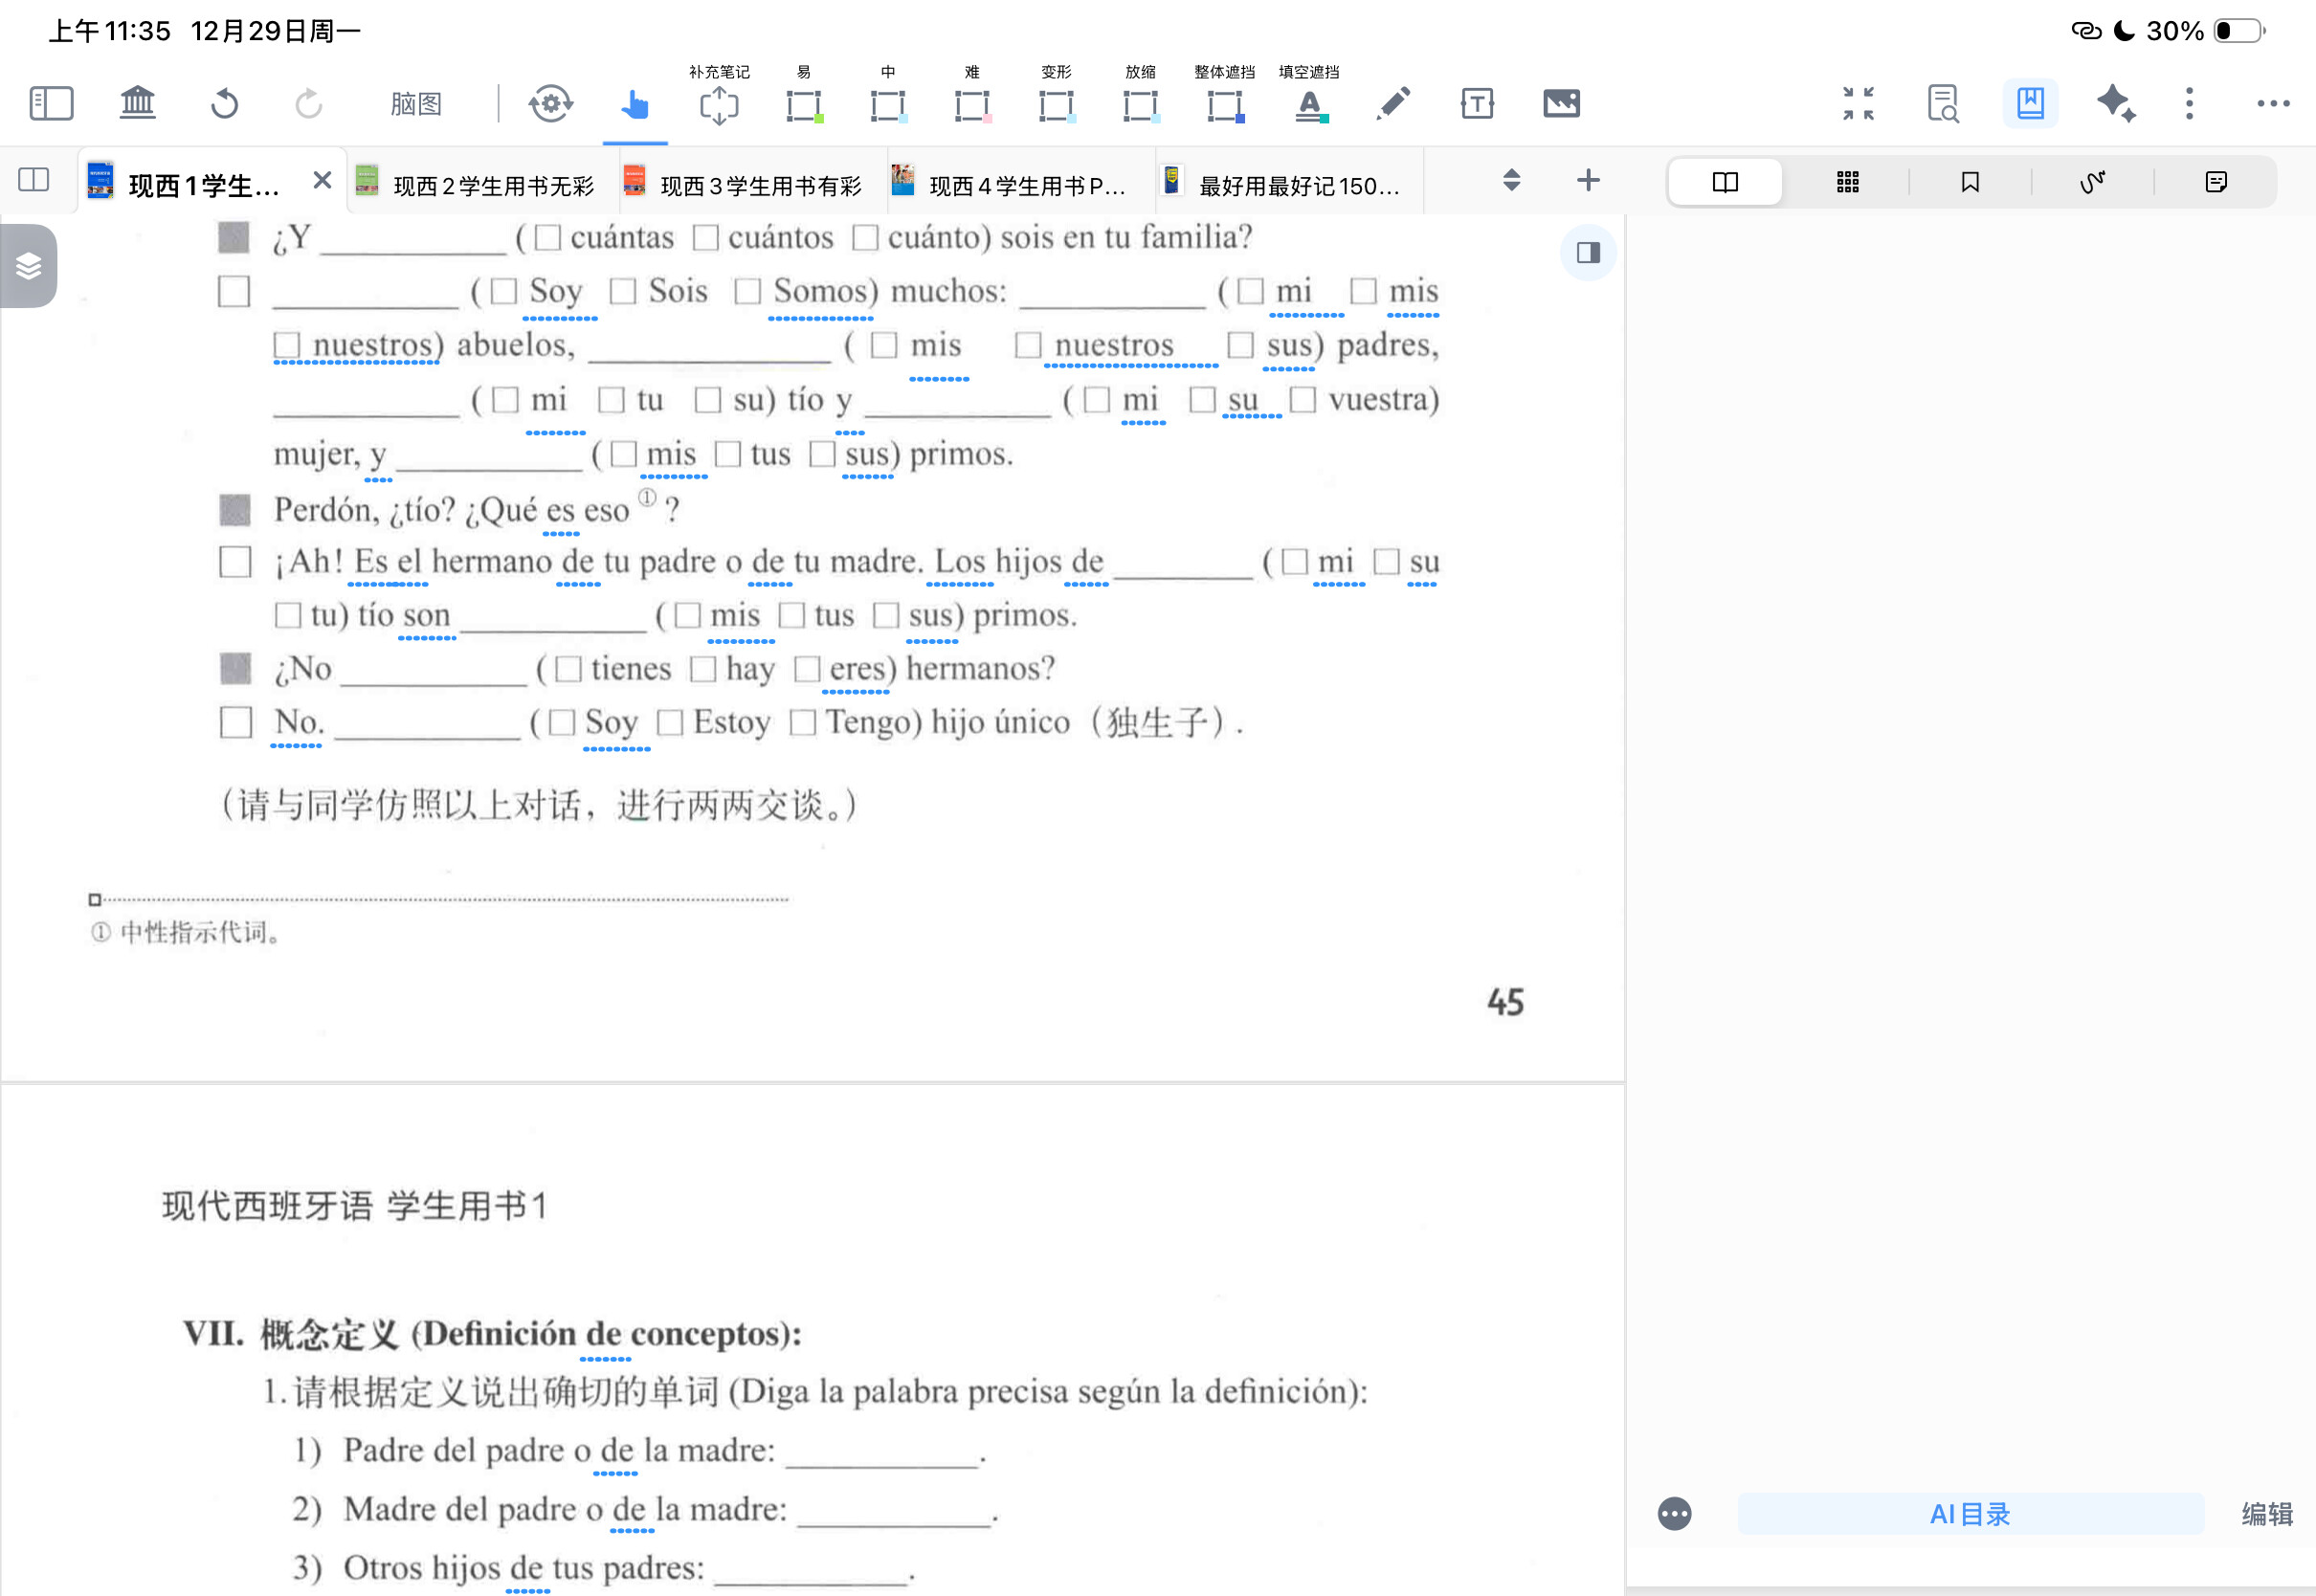This screenshot has width=2316, height=1596.
Task: Open the document search icon
Action: point(1943,103)
